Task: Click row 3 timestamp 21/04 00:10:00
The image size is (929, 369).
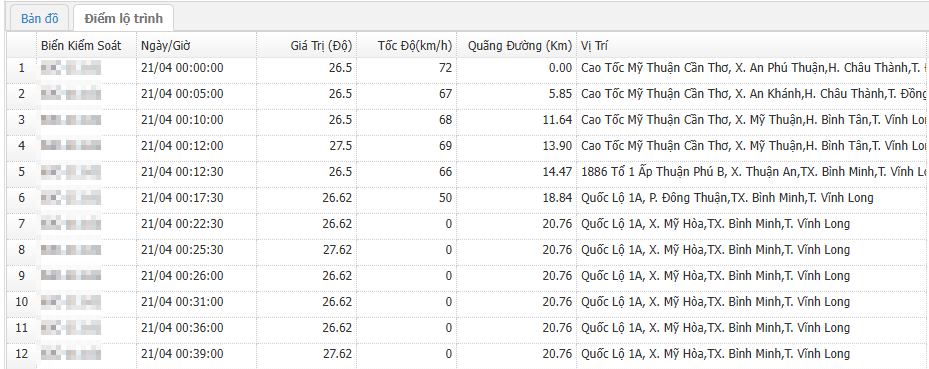Action: coord(182,120)
